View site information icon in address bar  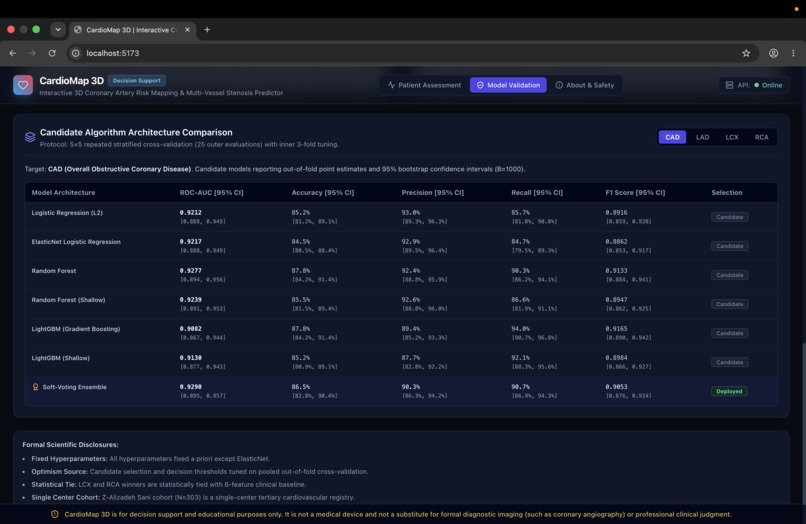tap(76, 53)
